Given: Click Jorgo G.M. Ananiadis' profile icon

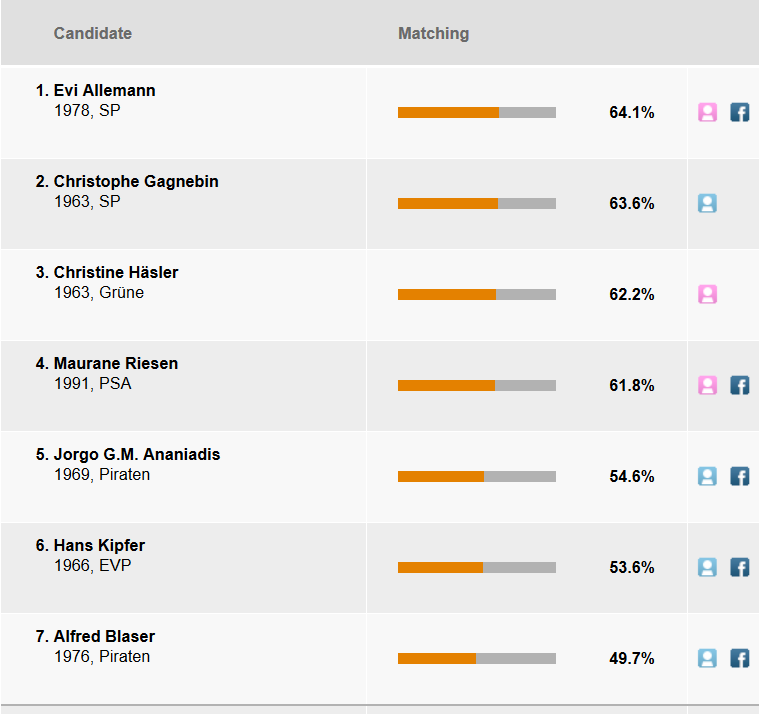Looking at the screenshot, I should [x=707, y=476].
